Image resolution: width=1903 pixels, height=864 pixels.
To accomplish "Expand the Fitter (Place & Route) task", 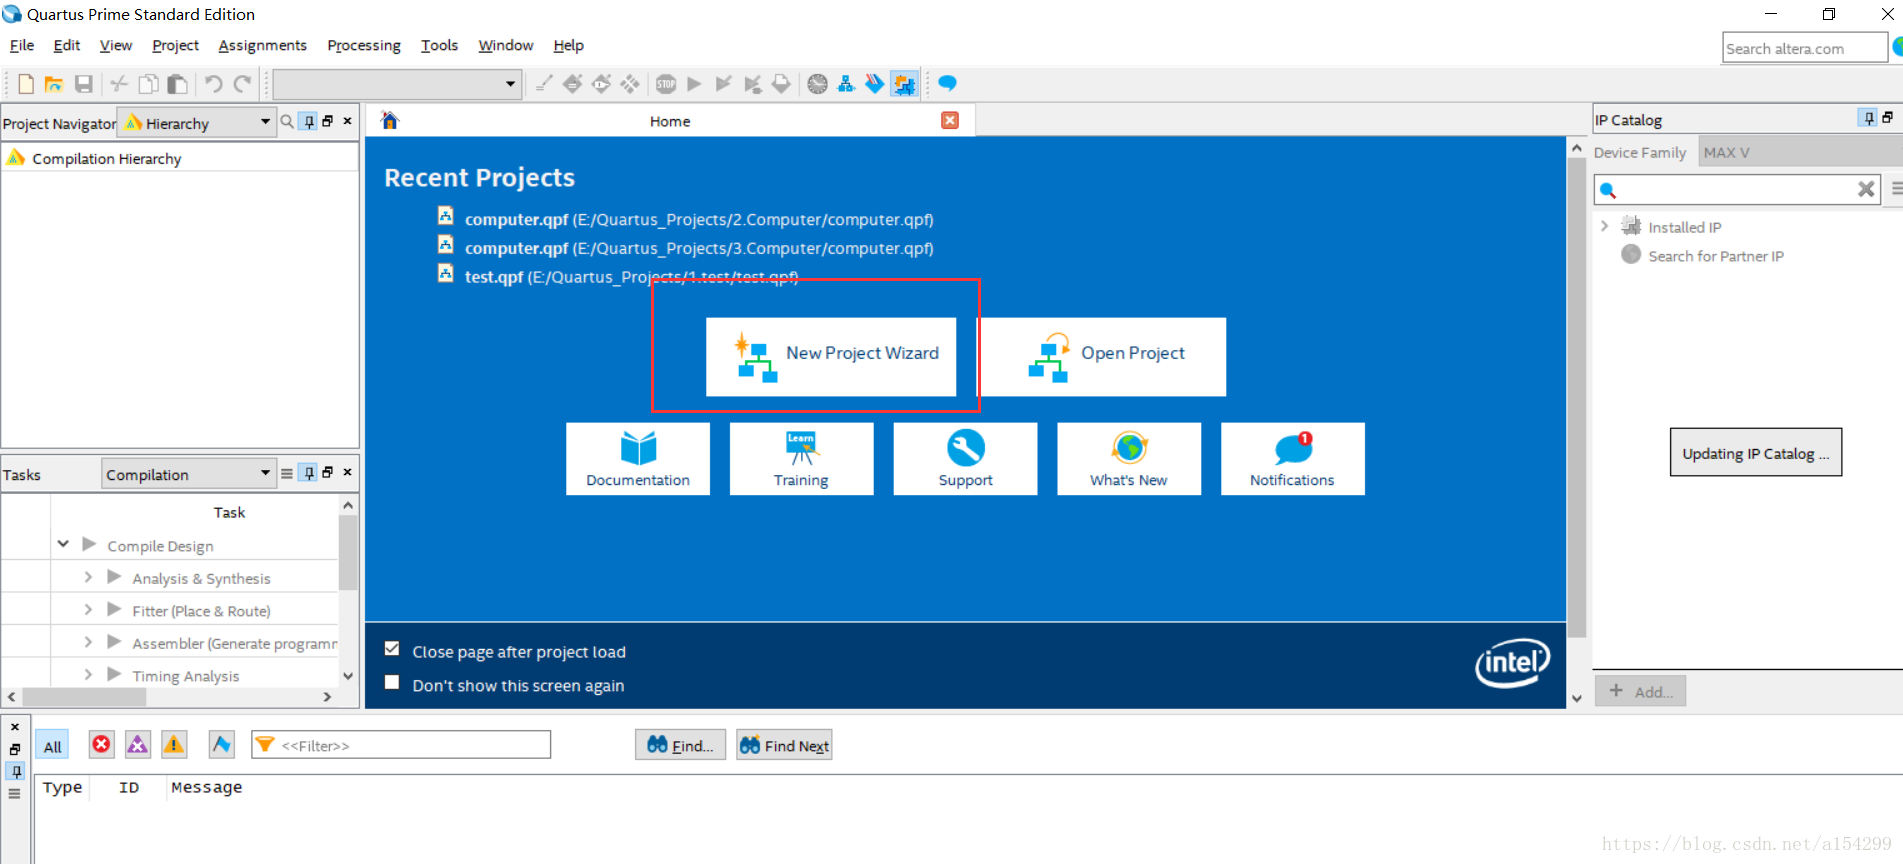I will coord(88,609).
